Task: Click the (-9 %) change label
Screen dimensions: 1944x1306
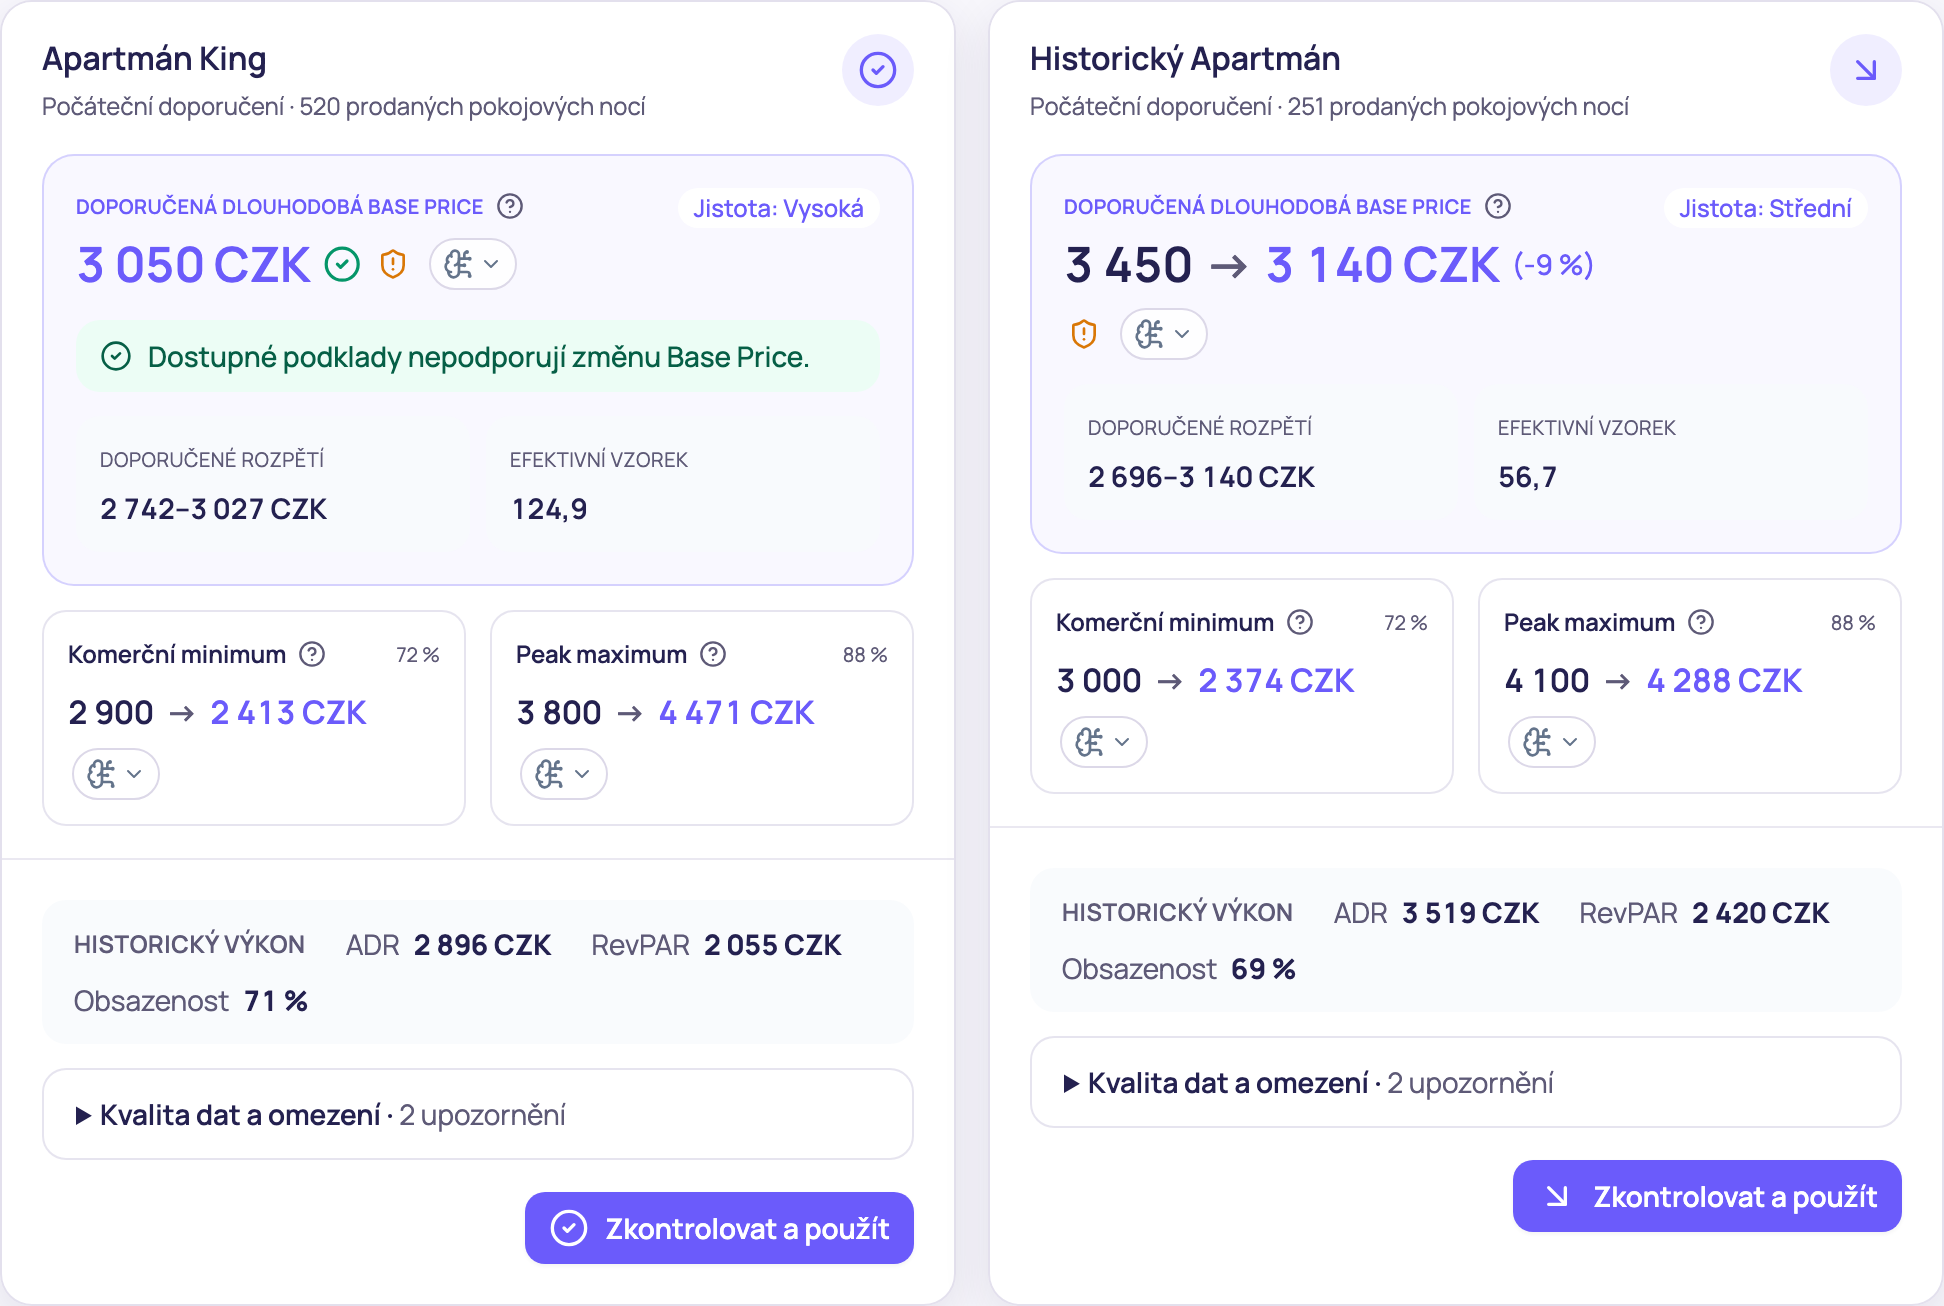Action: [1553, 265]
